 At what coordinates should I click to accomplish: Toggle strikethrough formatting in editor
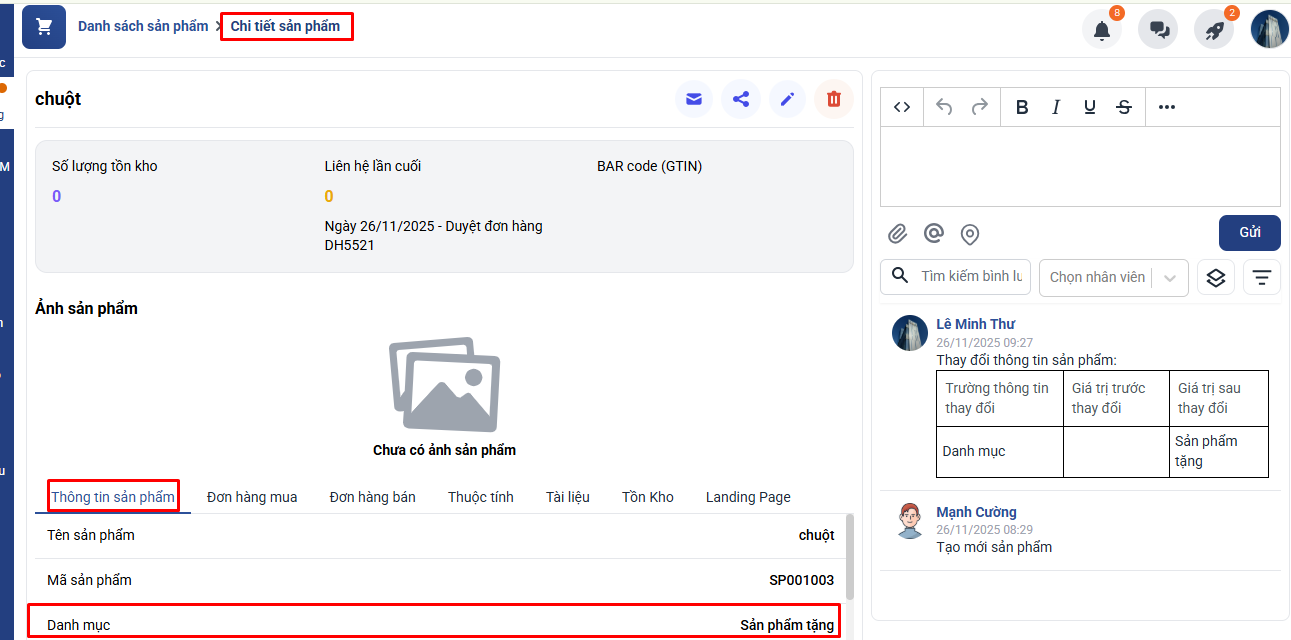(1124, 108)
